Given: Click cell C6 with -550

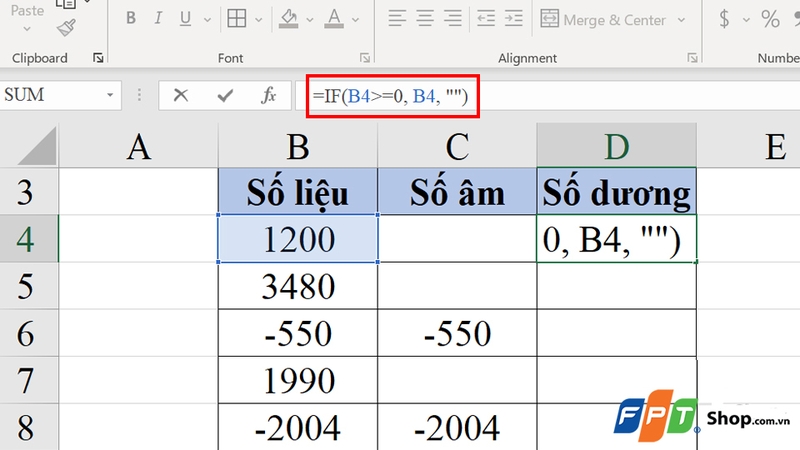Looking at the screenshot, I should click(x=457, y=333).
